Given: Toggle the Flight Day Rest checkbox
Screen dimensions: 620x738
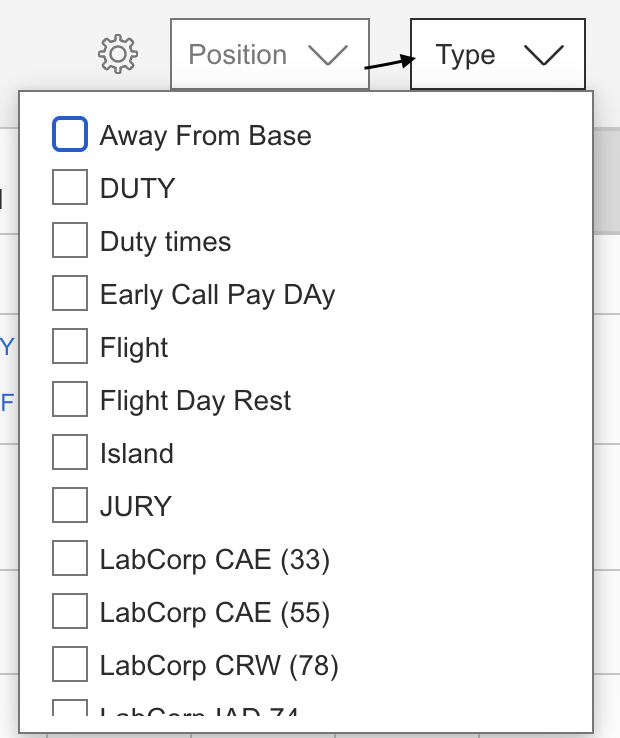Looking at the screenshot, I should [70, 400].
